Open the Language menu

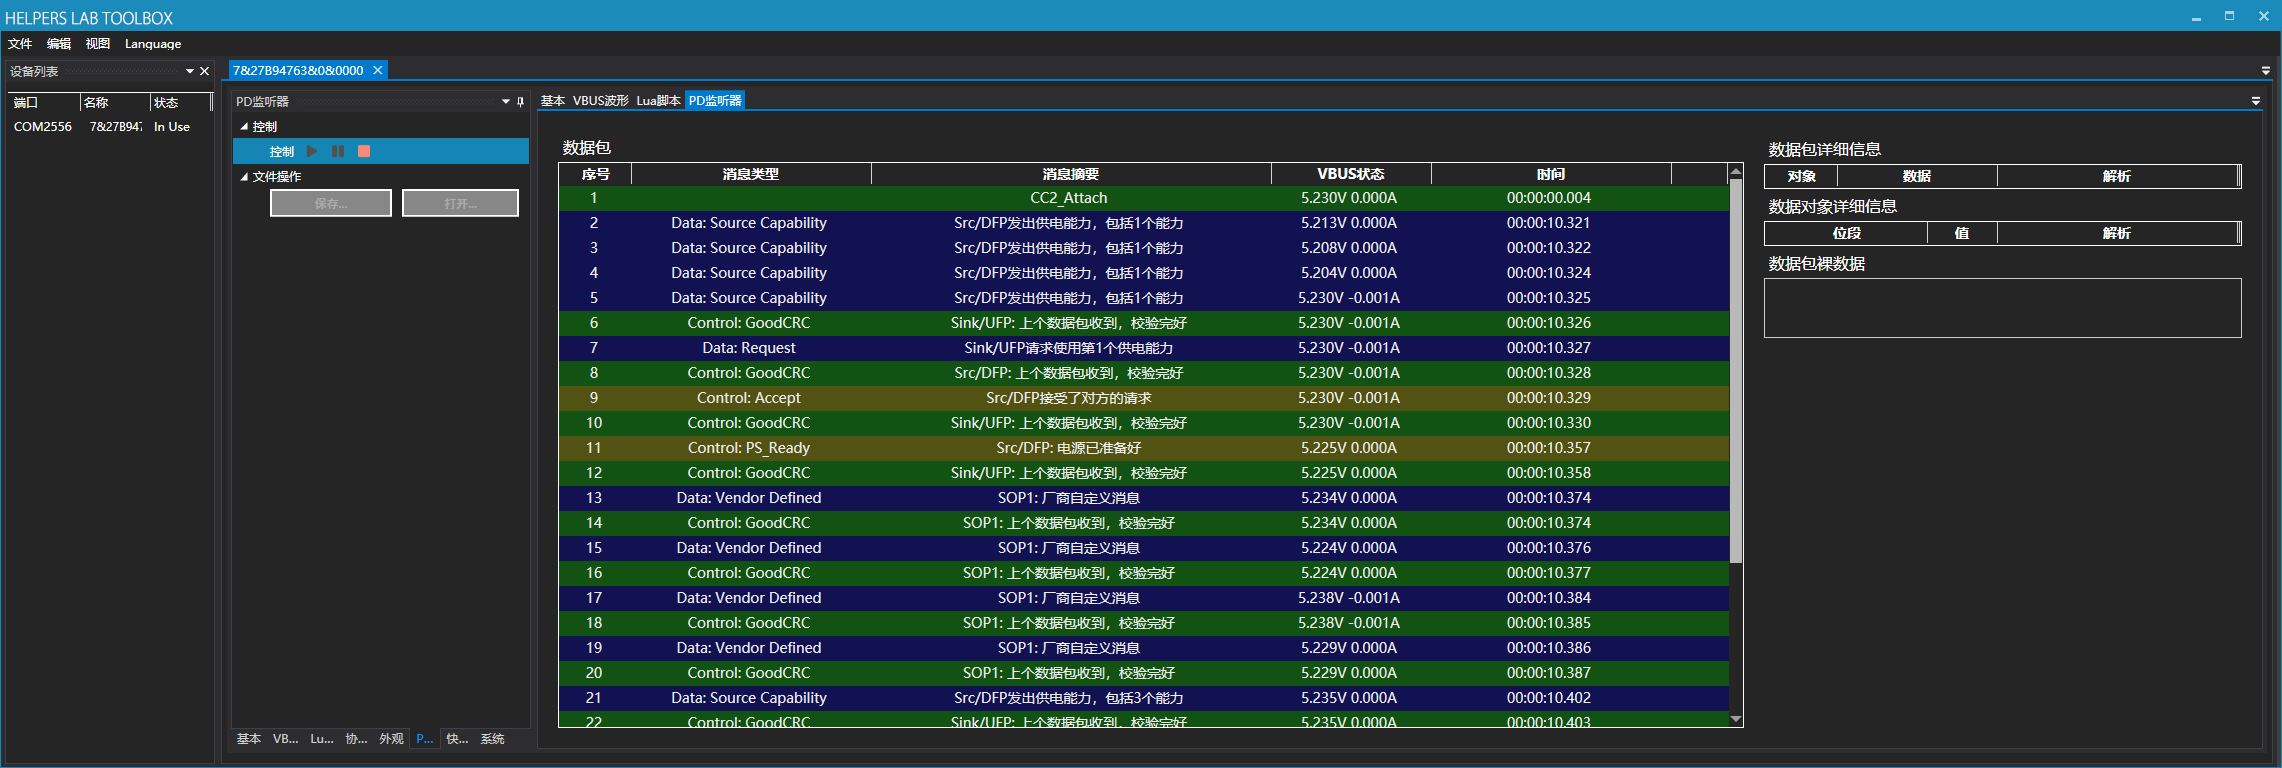[x=153, y=44]
